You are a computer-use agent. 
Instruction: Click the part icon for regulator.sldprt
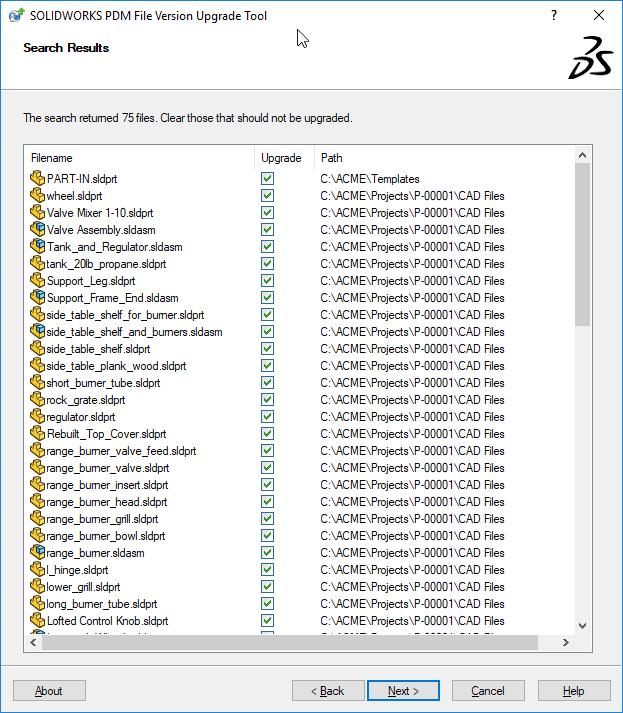[37, 416]
